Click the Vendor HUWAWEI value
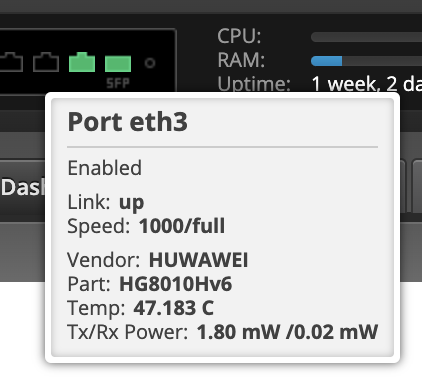Screen dimensions: 422x386 (x=198, y=260)
